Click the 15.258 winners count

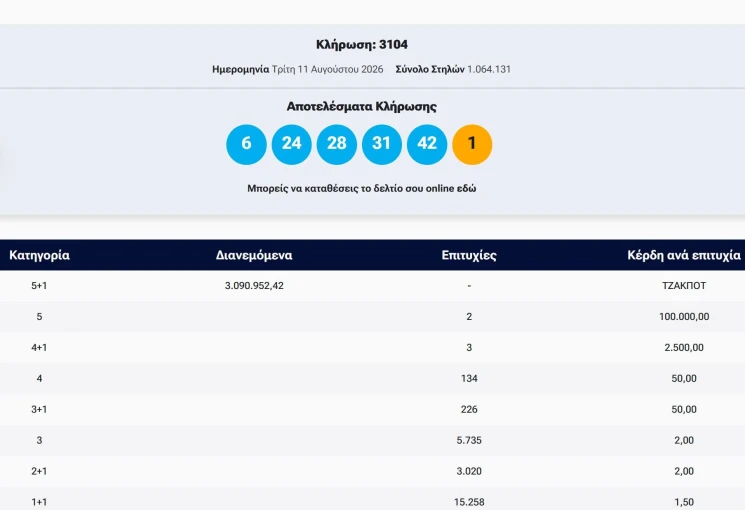469,502
